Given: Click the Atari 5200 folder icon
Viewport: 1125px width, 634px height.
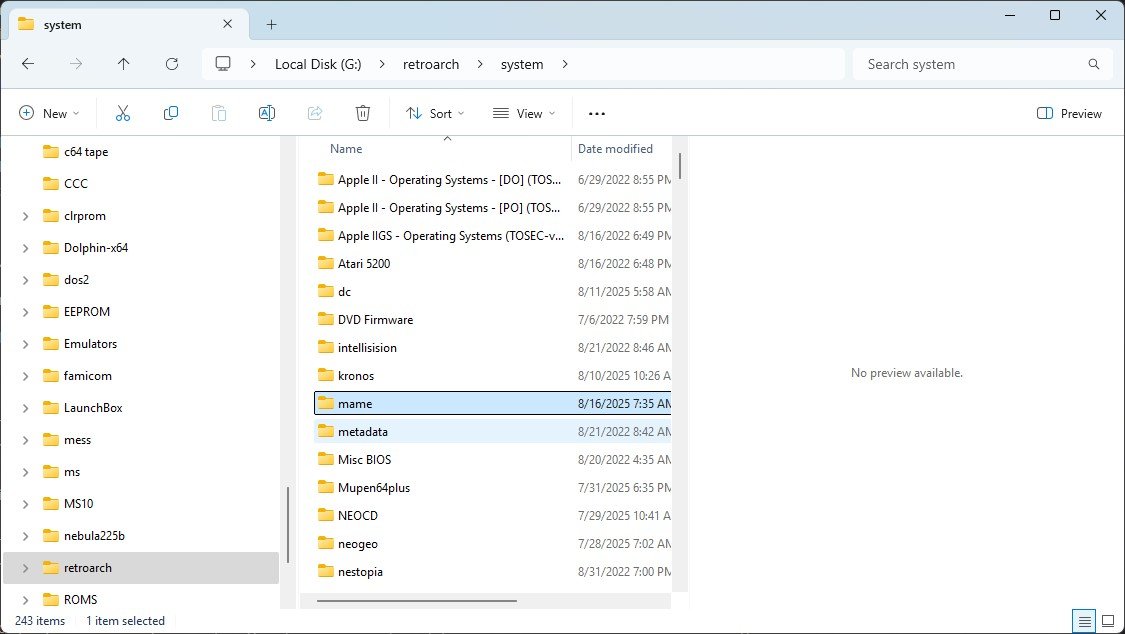Looking at the screenshot, I should pyautogui.click(x=326, y=263).
